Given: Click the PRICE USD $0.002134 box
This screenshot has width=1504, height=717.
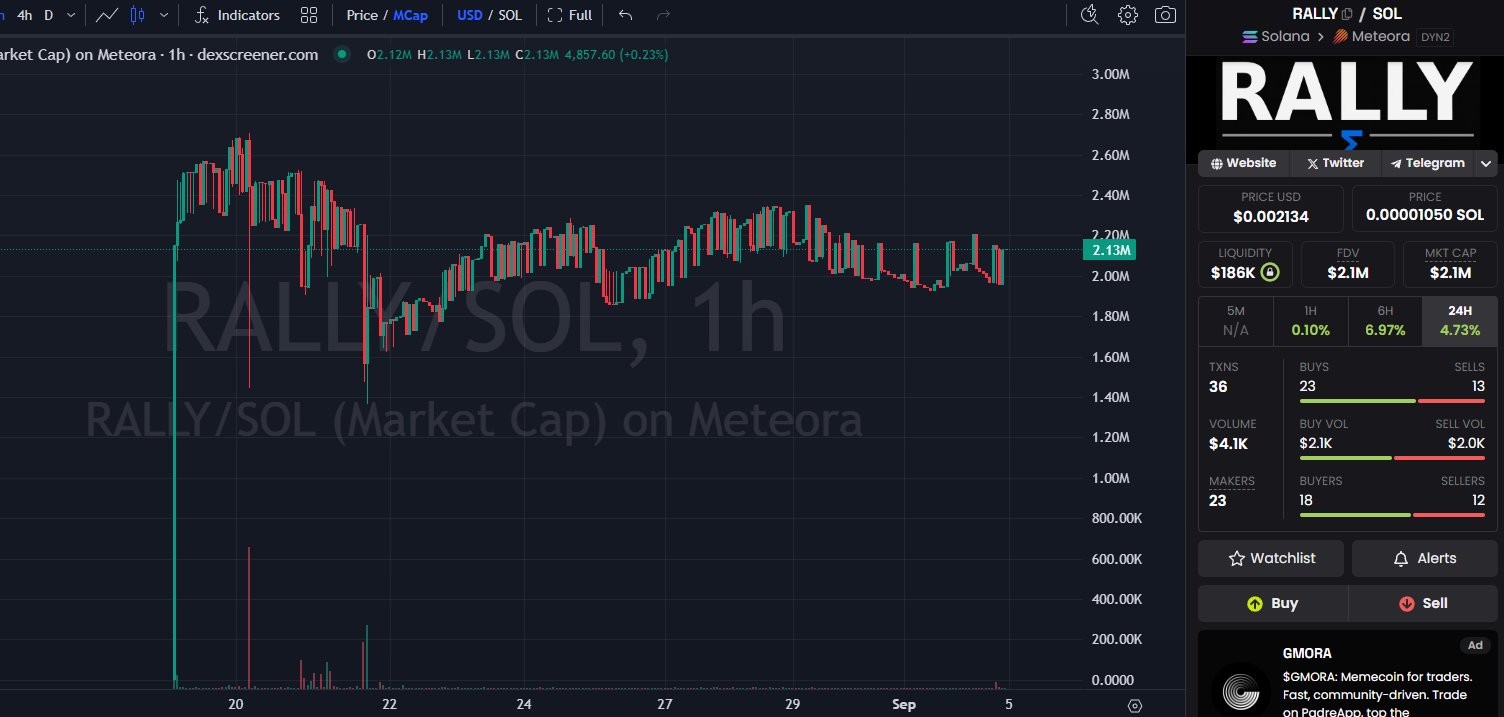Looking at the screenshot, I should 1271,208.
